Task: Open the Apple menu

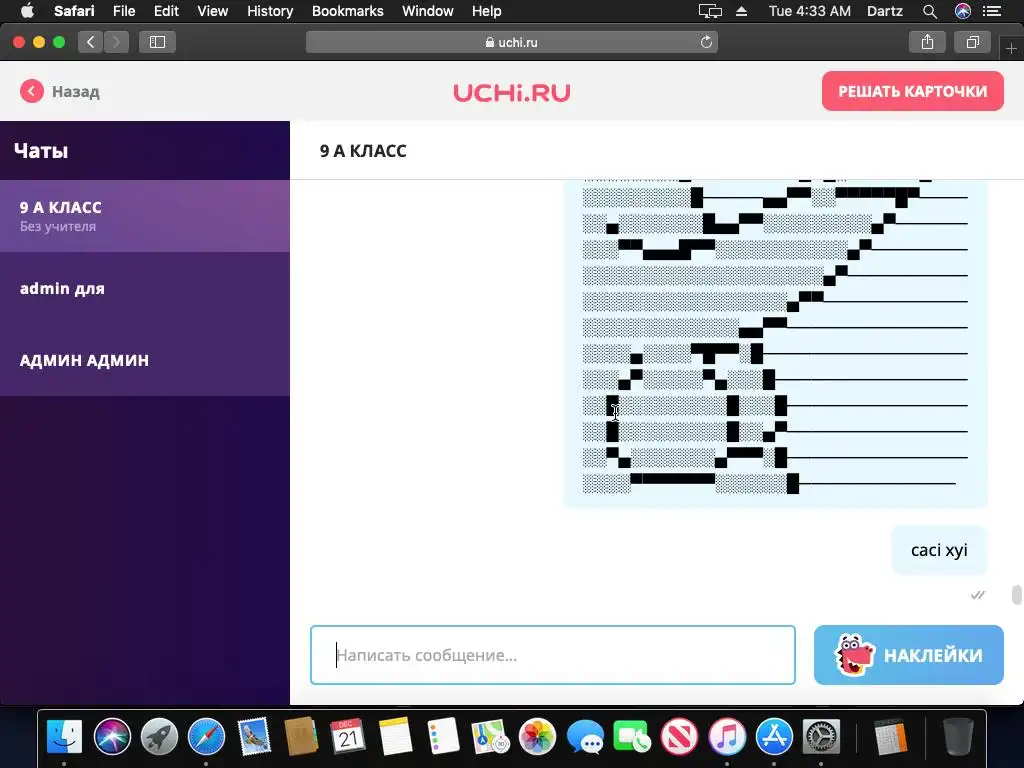Action: pos(27,11)
